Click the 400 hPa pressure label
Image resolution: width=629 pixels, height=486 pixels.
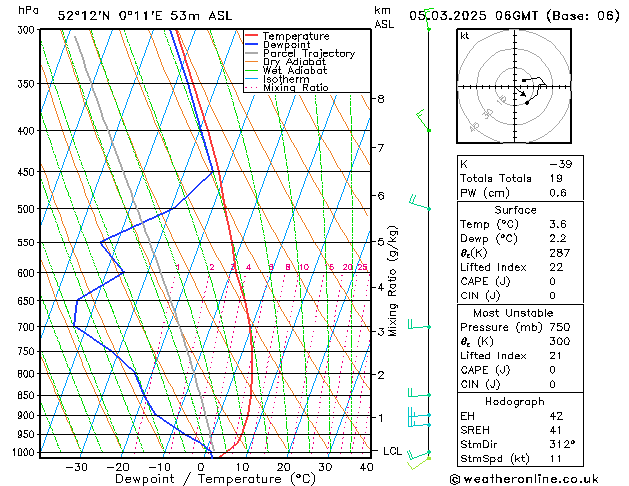(28, 131)
